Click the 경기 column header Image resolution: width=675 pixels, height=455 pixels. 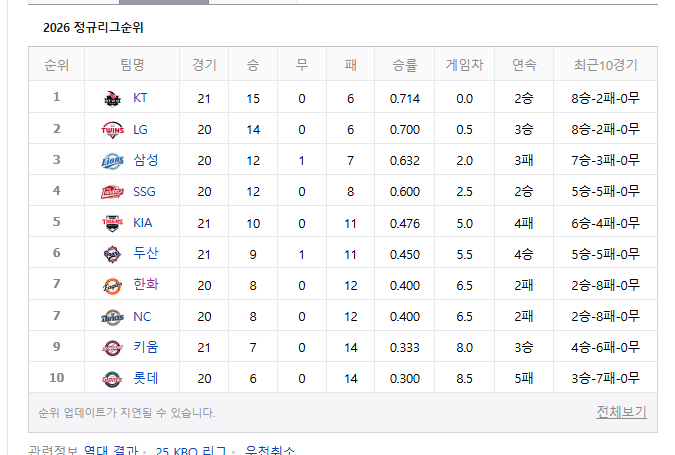tap(204, 65)
